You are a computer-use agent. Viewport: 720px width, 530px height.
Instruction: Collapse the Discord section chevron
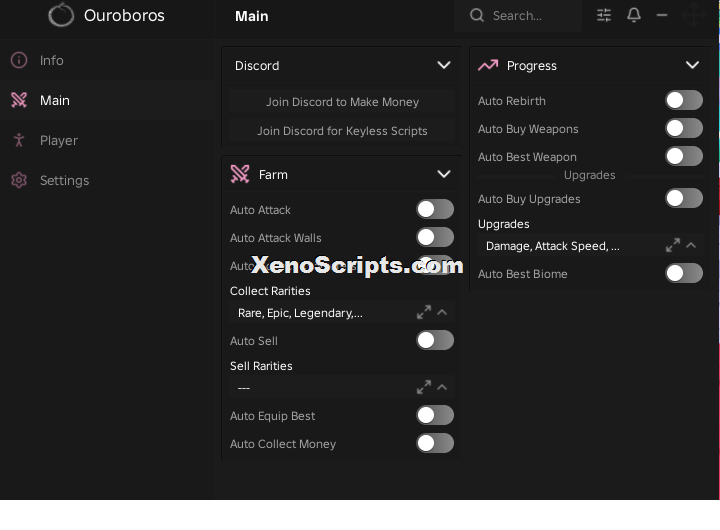pyautogui.click(x=444, y=65)
